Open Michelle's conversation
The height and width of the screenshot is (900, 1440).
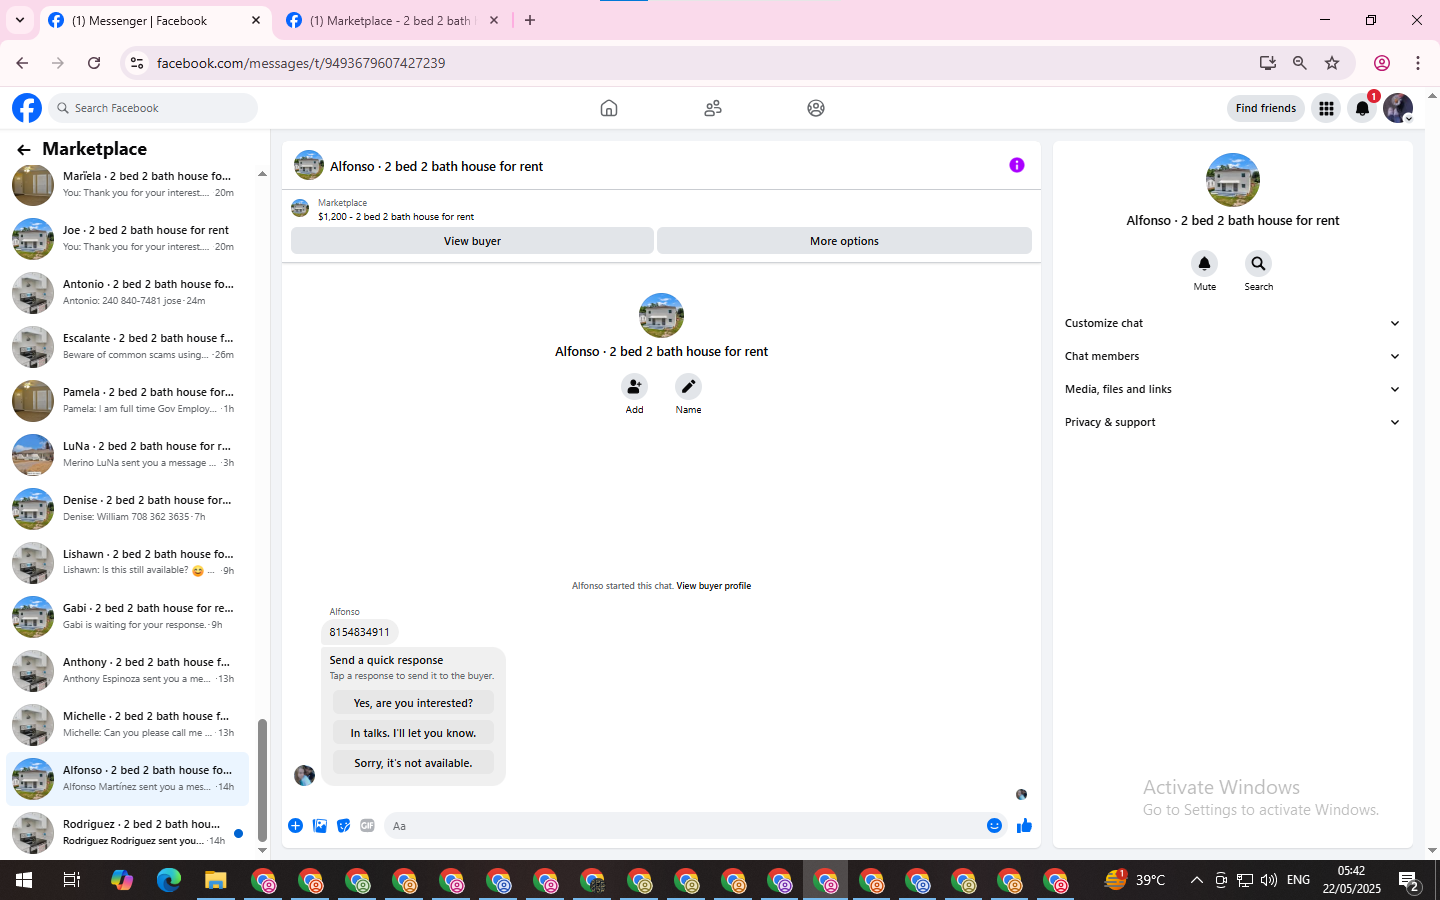[127, 725]
